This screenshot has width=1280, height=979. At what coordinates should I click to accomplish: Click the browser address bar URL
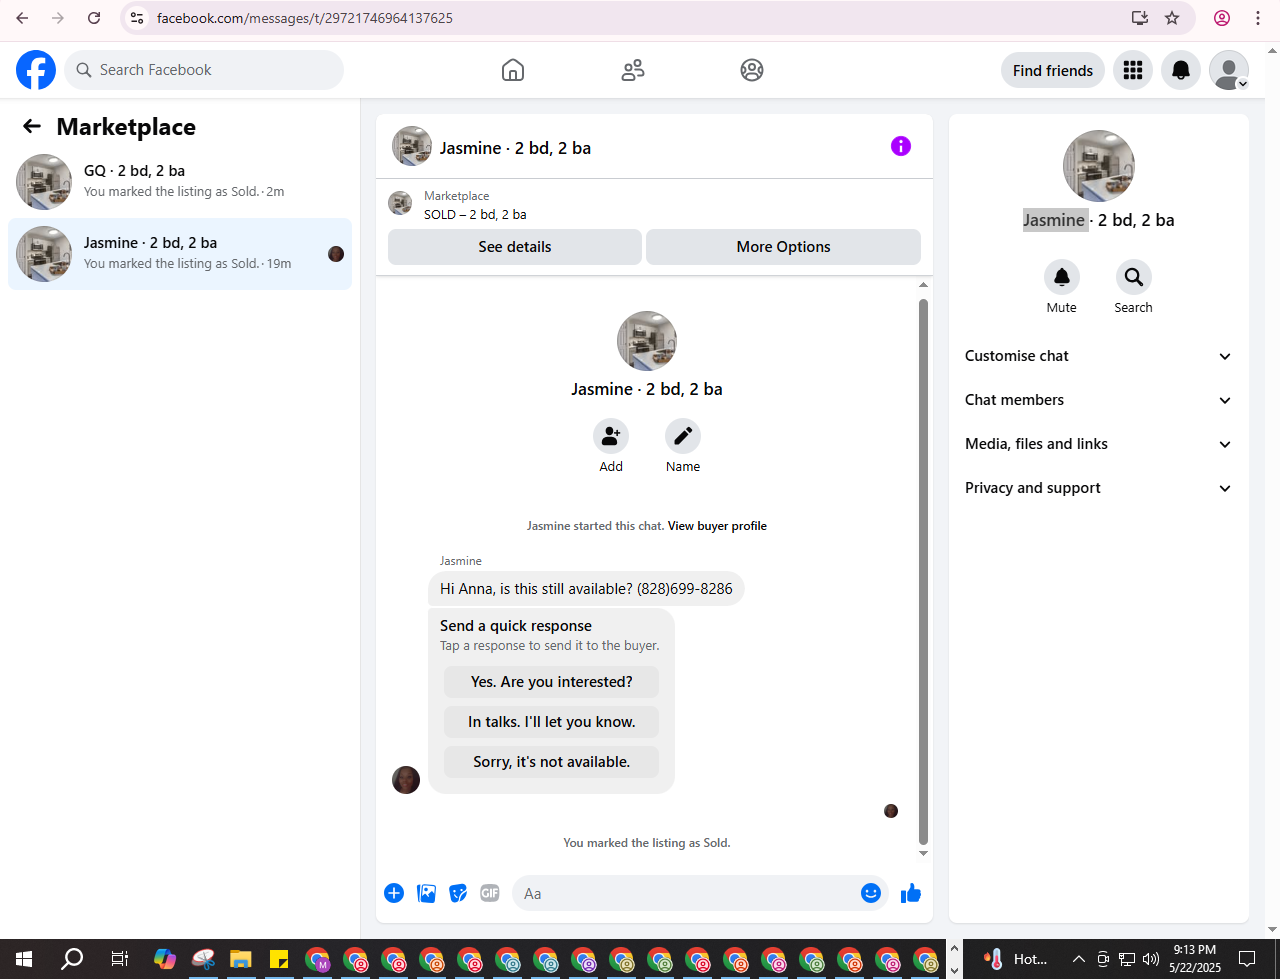click(305, 18)
